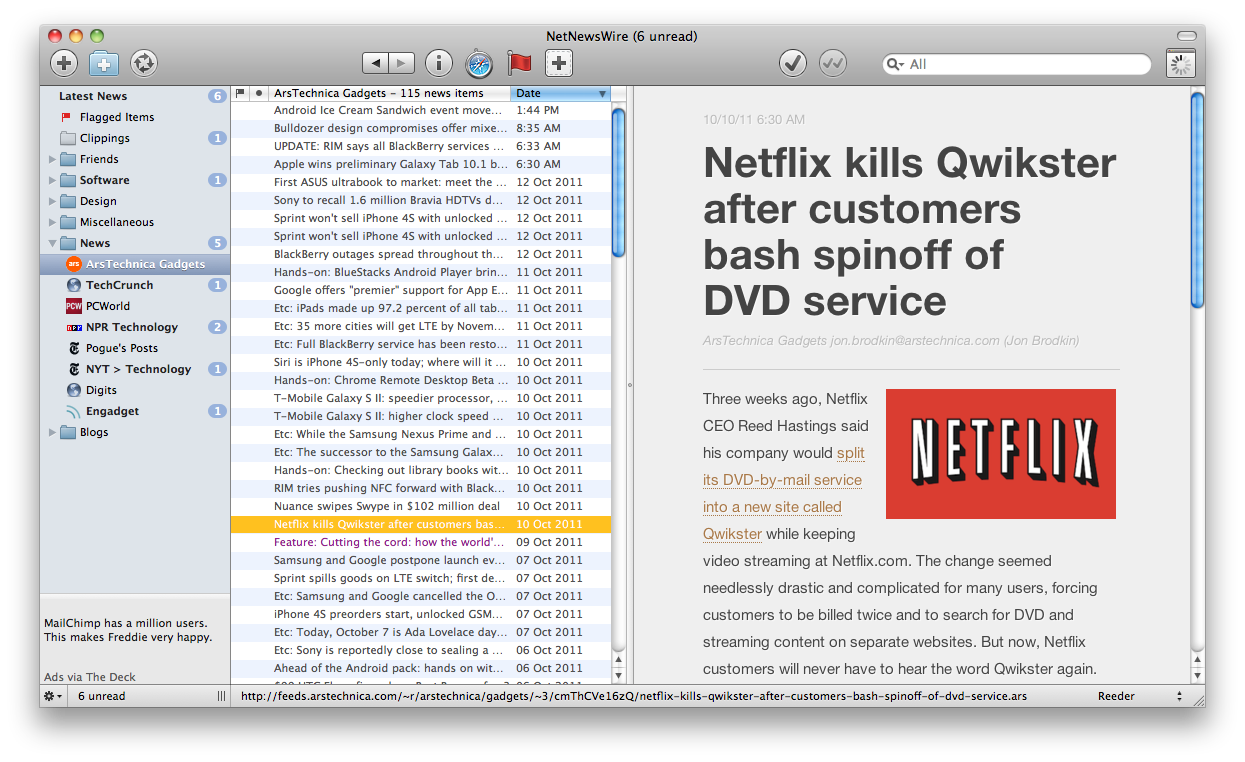Click the flag column header
Screen dimensions: 1245x762
pyautogui.click(x=240, y=93)
